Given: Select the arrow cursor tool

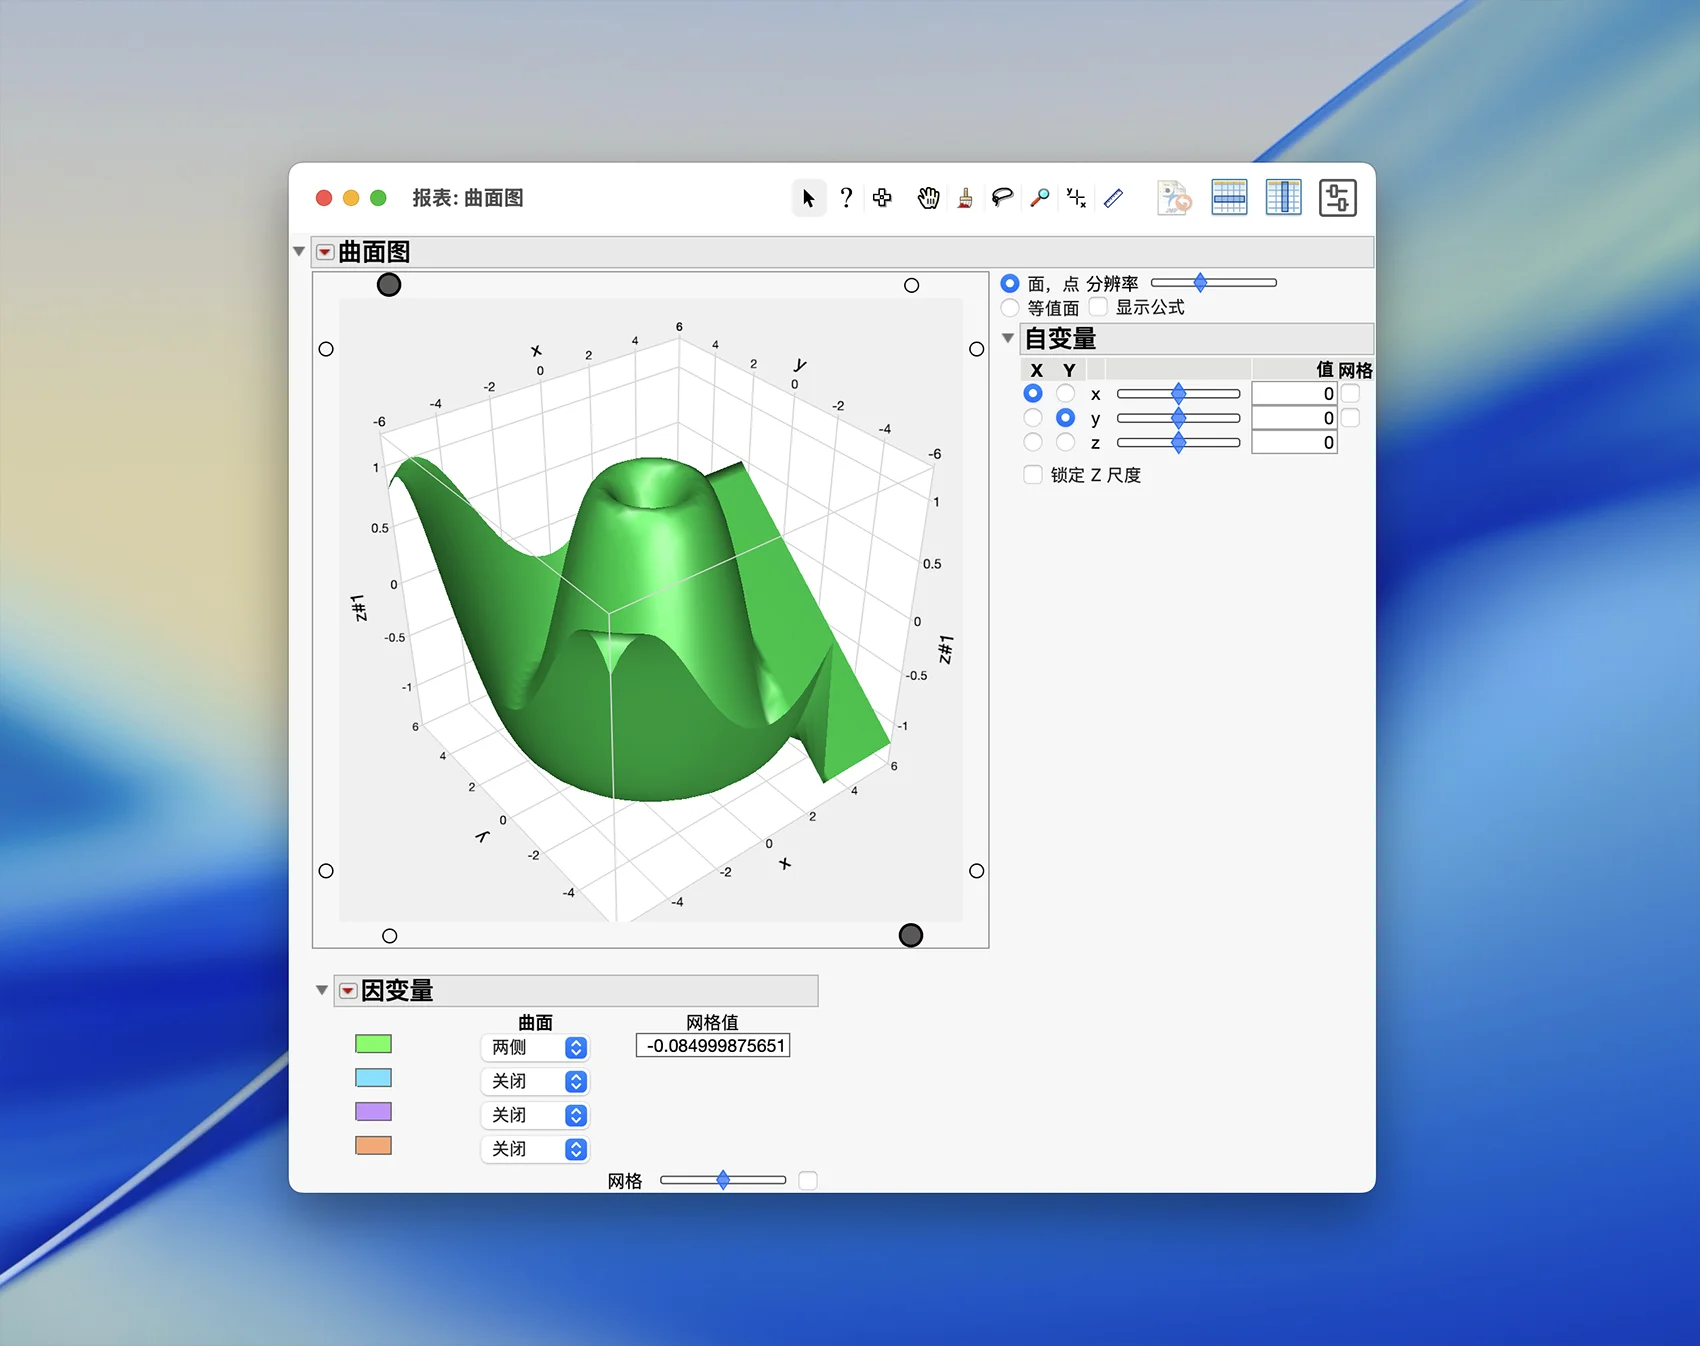Looking at the screenshot, I should 808,198.
